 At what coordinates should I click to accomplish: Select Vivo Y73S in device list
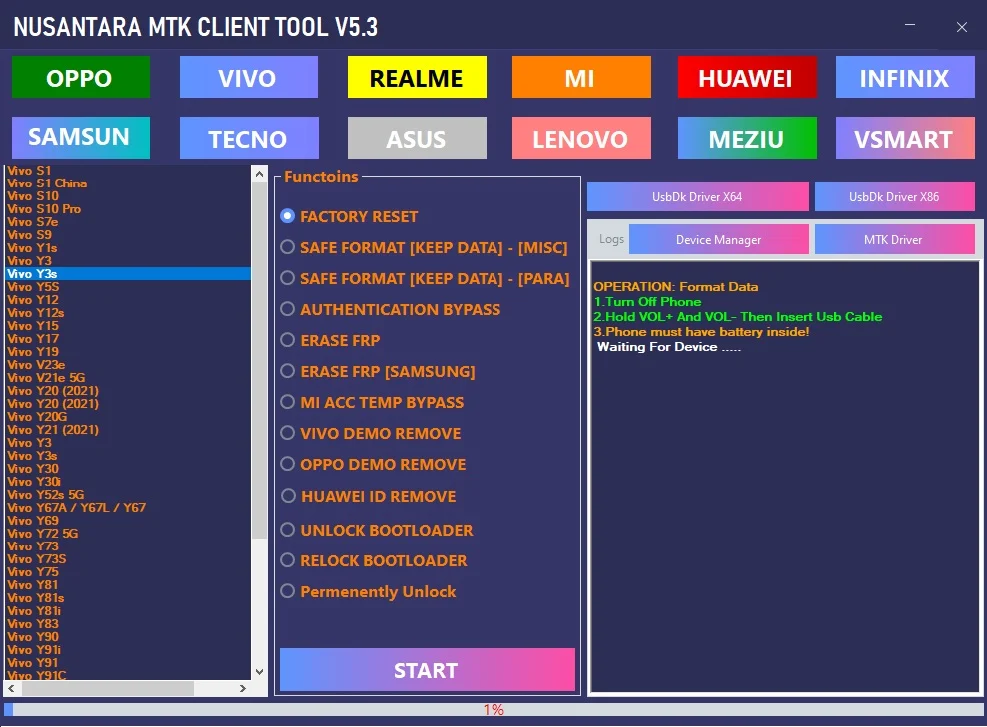128,559
